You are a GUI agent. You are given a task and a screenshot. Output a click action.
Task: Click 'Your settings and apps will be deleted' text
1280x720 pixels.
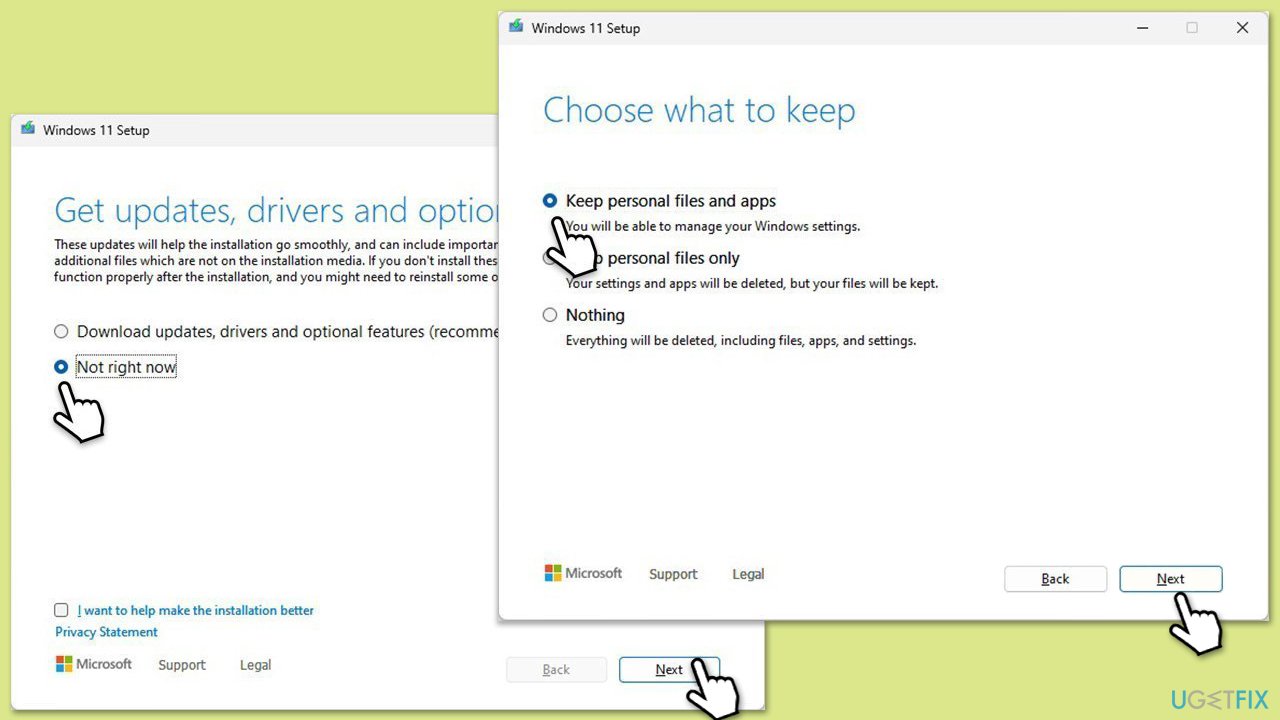(x=752, y=284)
